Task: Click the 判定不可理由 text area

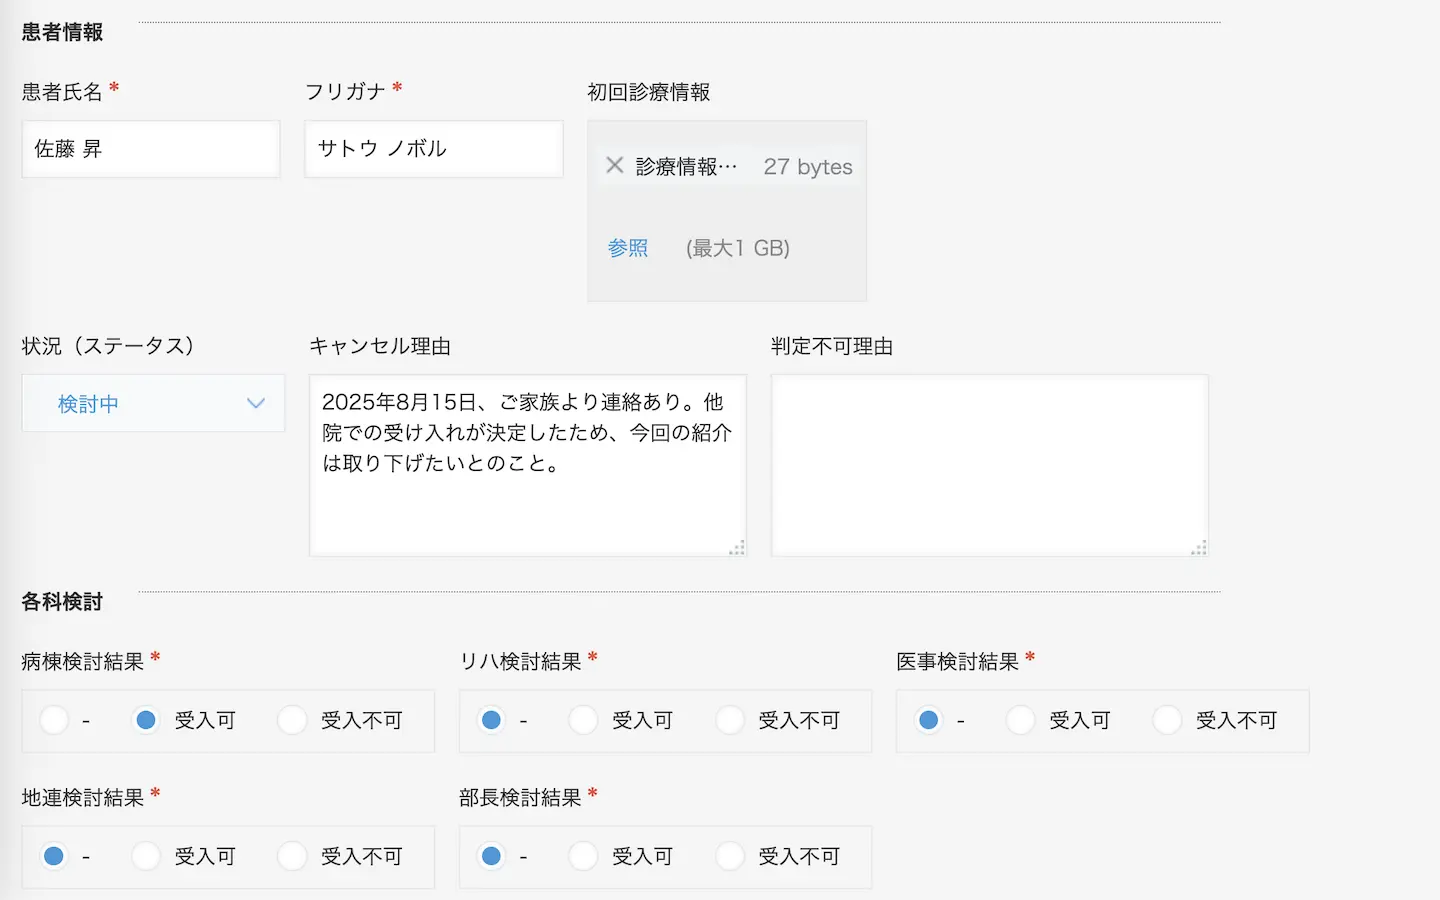Action: coord(989,465)
